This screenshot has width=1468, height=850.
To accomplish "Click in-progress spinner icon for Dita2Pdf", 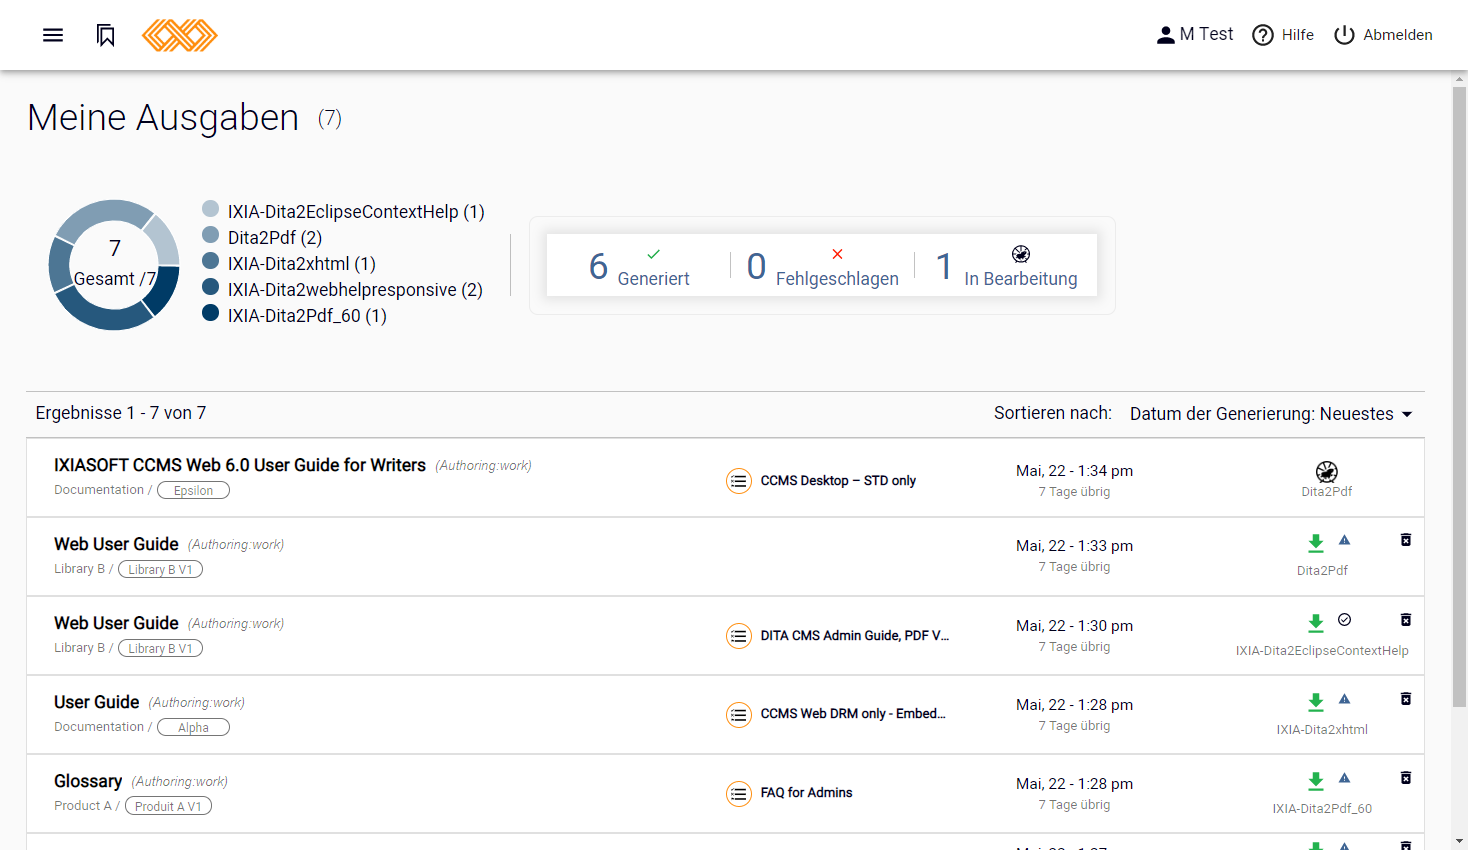I will pos(1326,472).
